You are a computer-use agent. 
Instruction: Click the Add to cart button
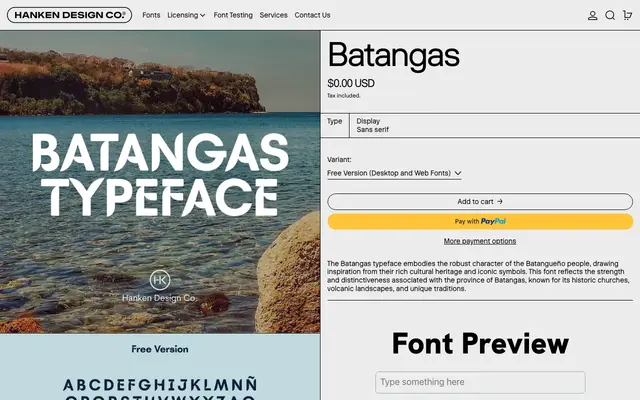[x=480, y=202]
